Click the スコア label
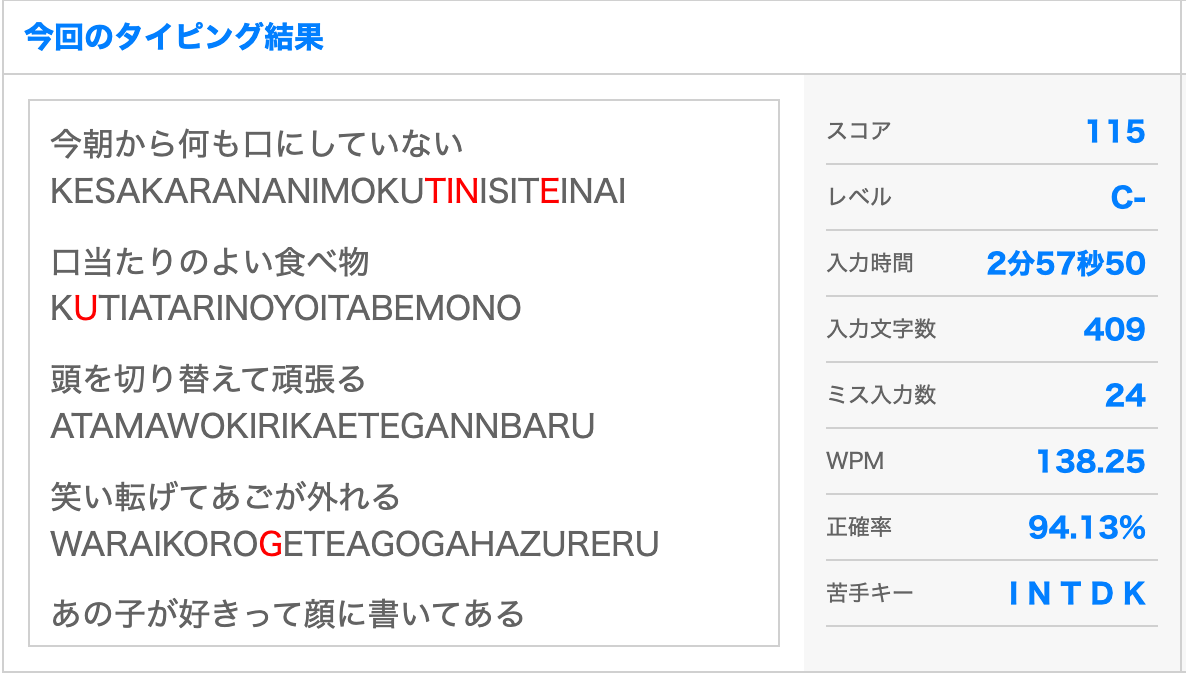 coord(858,131)
